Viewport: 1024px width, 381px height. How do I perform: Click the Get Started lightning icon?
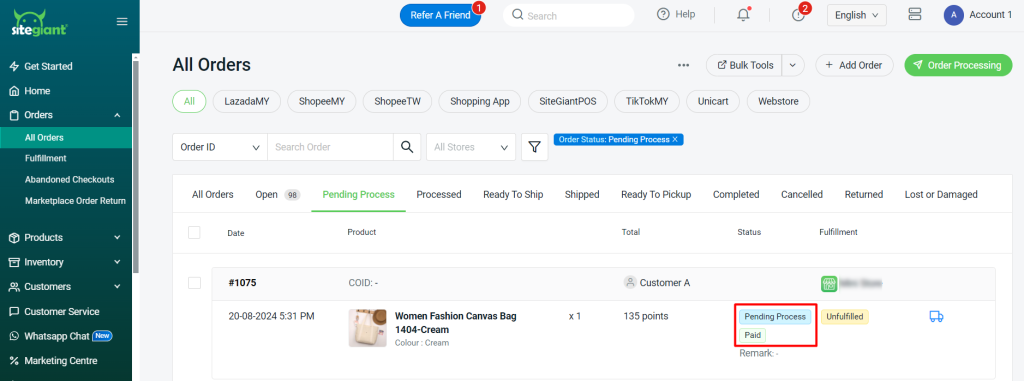14,66
